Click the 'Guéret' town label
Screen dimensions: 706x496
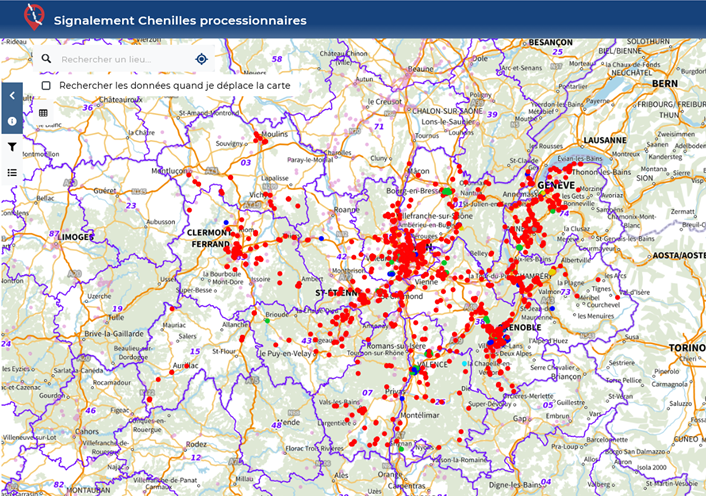click(x=105, y=191)
